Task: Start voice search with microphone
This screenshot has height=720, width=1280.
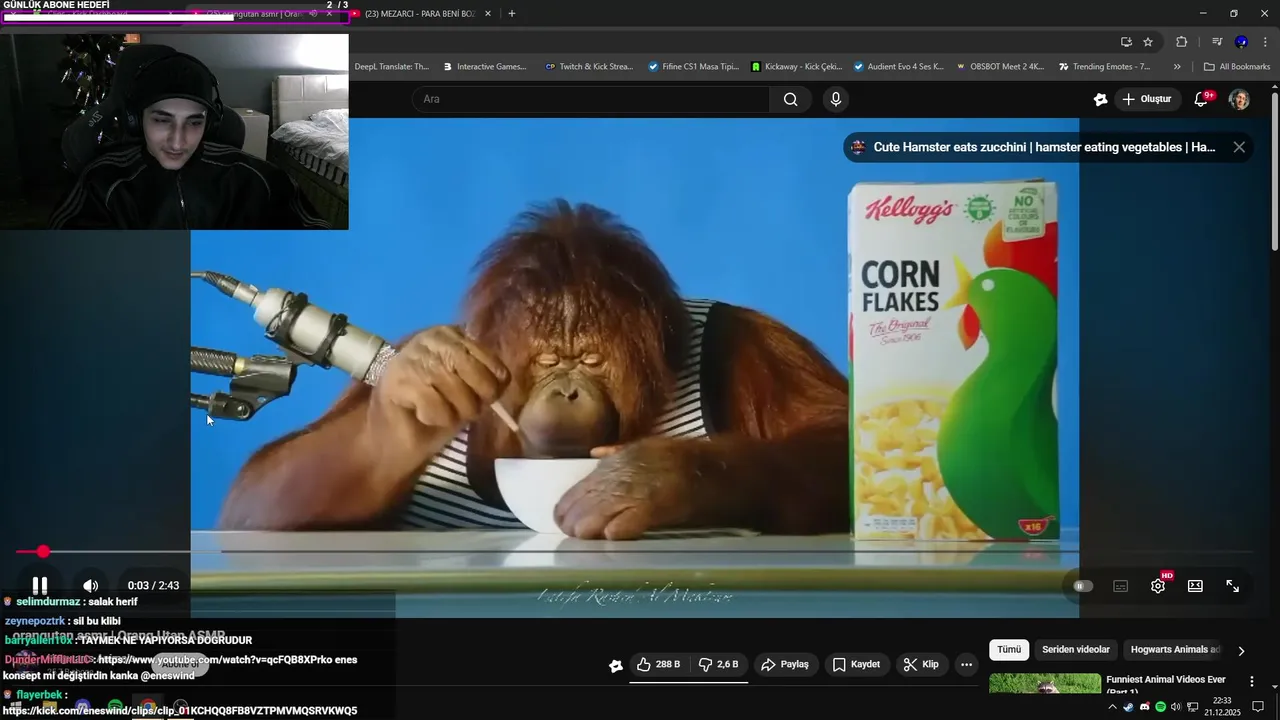Action: [836, 99]
